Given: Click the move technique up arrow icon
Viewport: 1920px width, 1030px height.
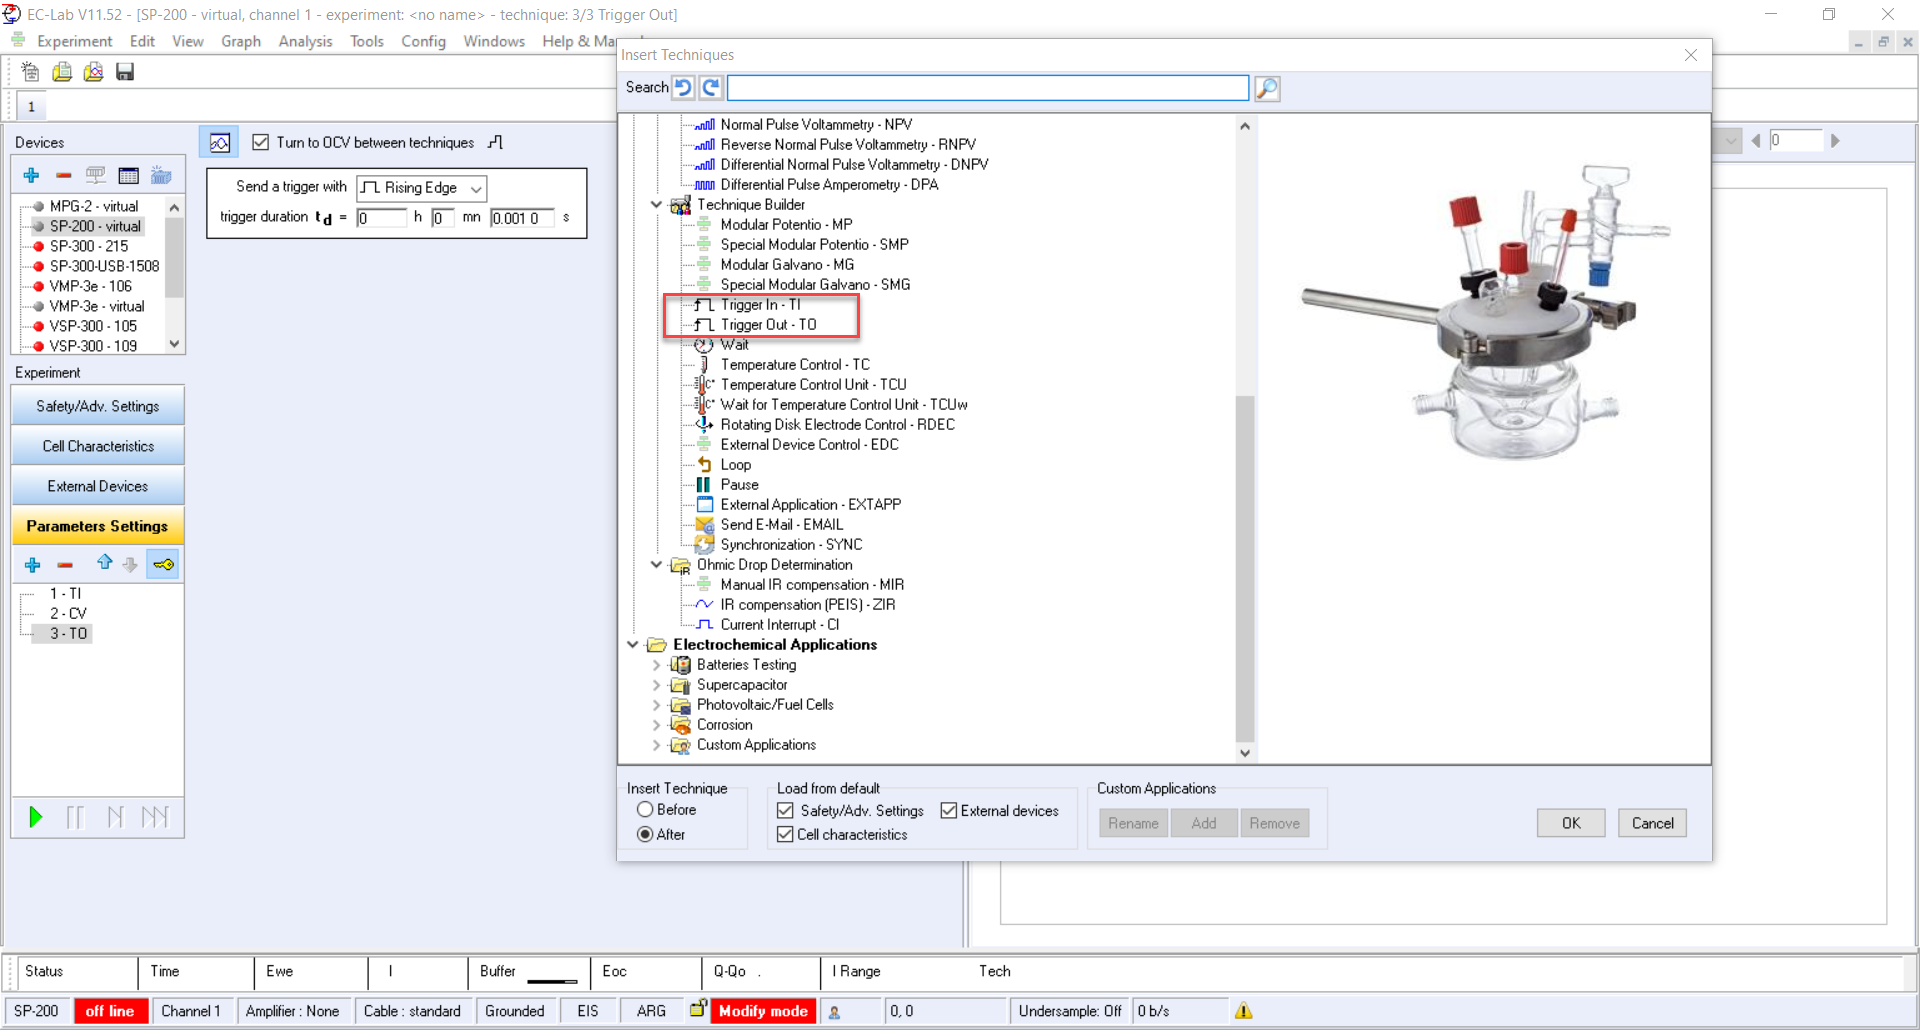Looking at the screenshot, I should tap(104, 563).
